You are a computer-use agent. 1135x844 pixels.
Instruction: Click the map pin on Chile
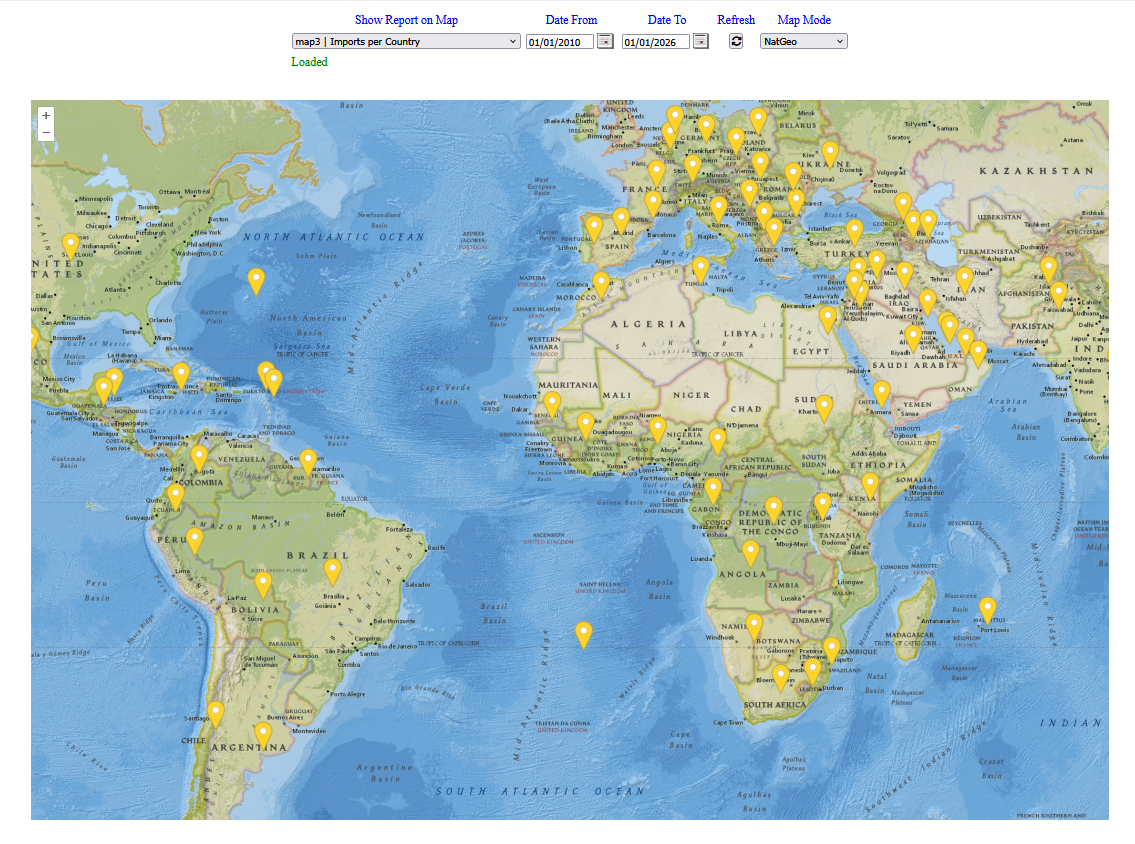pyautogui.click(x=215, y=713)
